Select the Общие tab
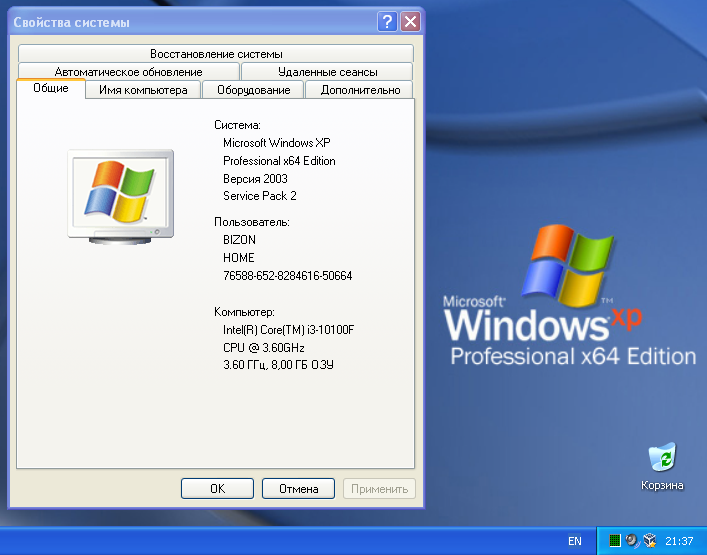The height and width of the screenshot is (555, 707). point(50,88)
